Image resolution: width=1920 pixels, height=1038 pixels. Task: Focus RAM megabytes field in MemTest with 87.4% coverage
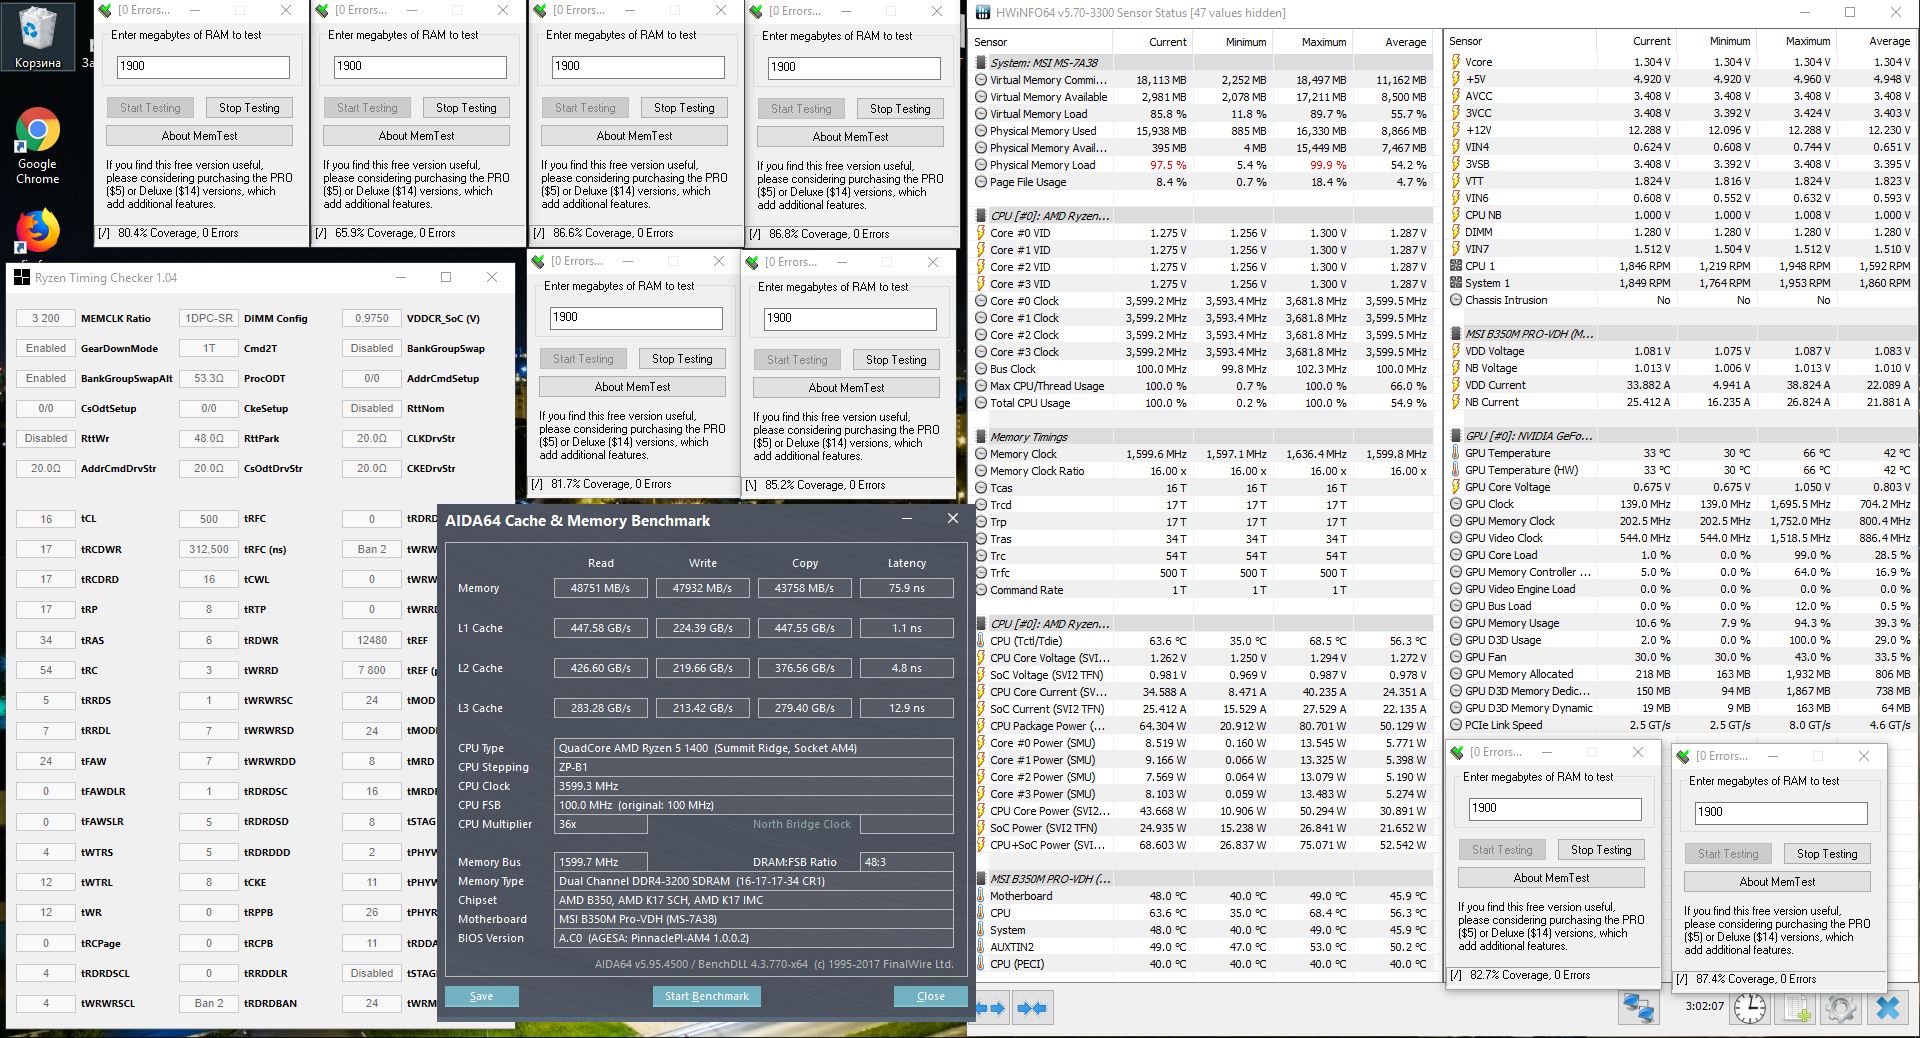click(x=1781, y=812)
